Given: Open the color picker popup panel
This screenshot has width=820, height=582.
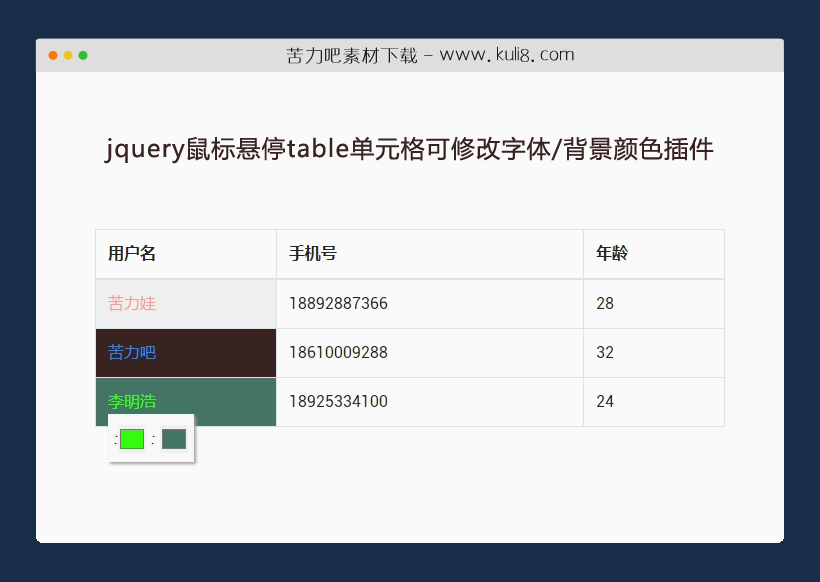Looking at the screenshot, I should (x=150, y=438).
